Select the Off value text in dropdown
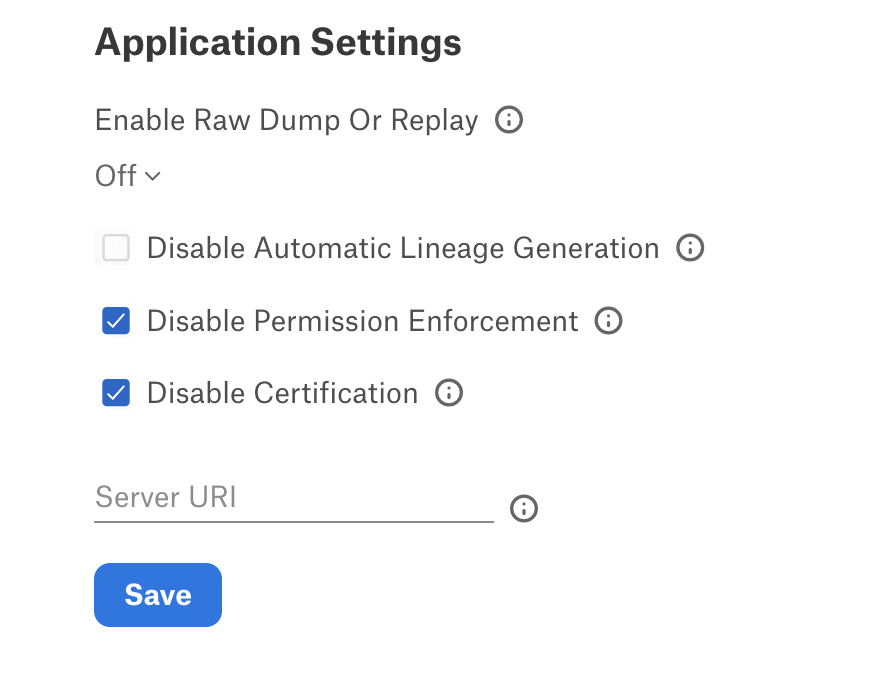Viewport: 878px width, 698px height. (115, 176)
